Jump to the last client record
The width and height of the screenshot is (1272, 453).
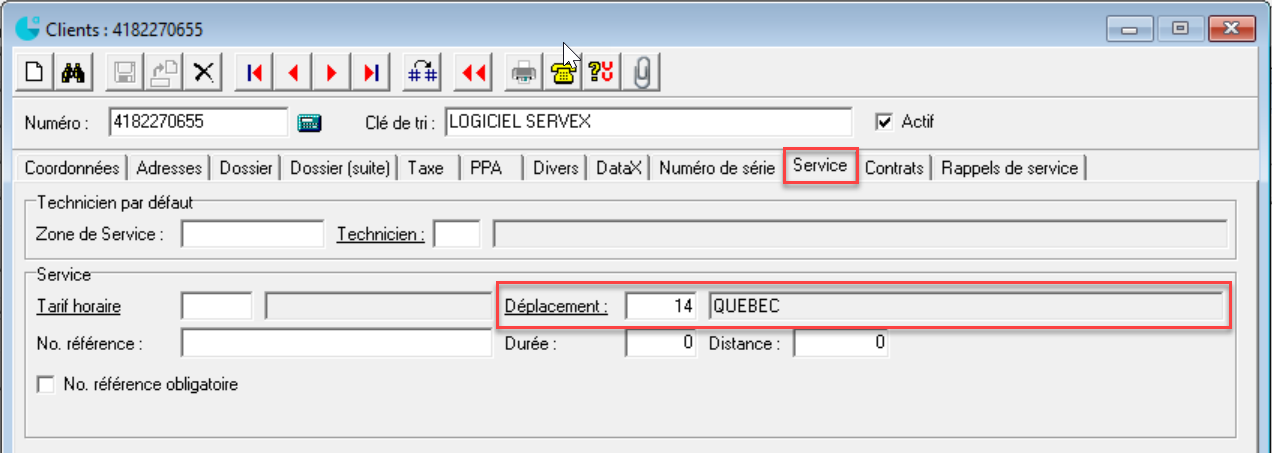[x=371, y=72]
